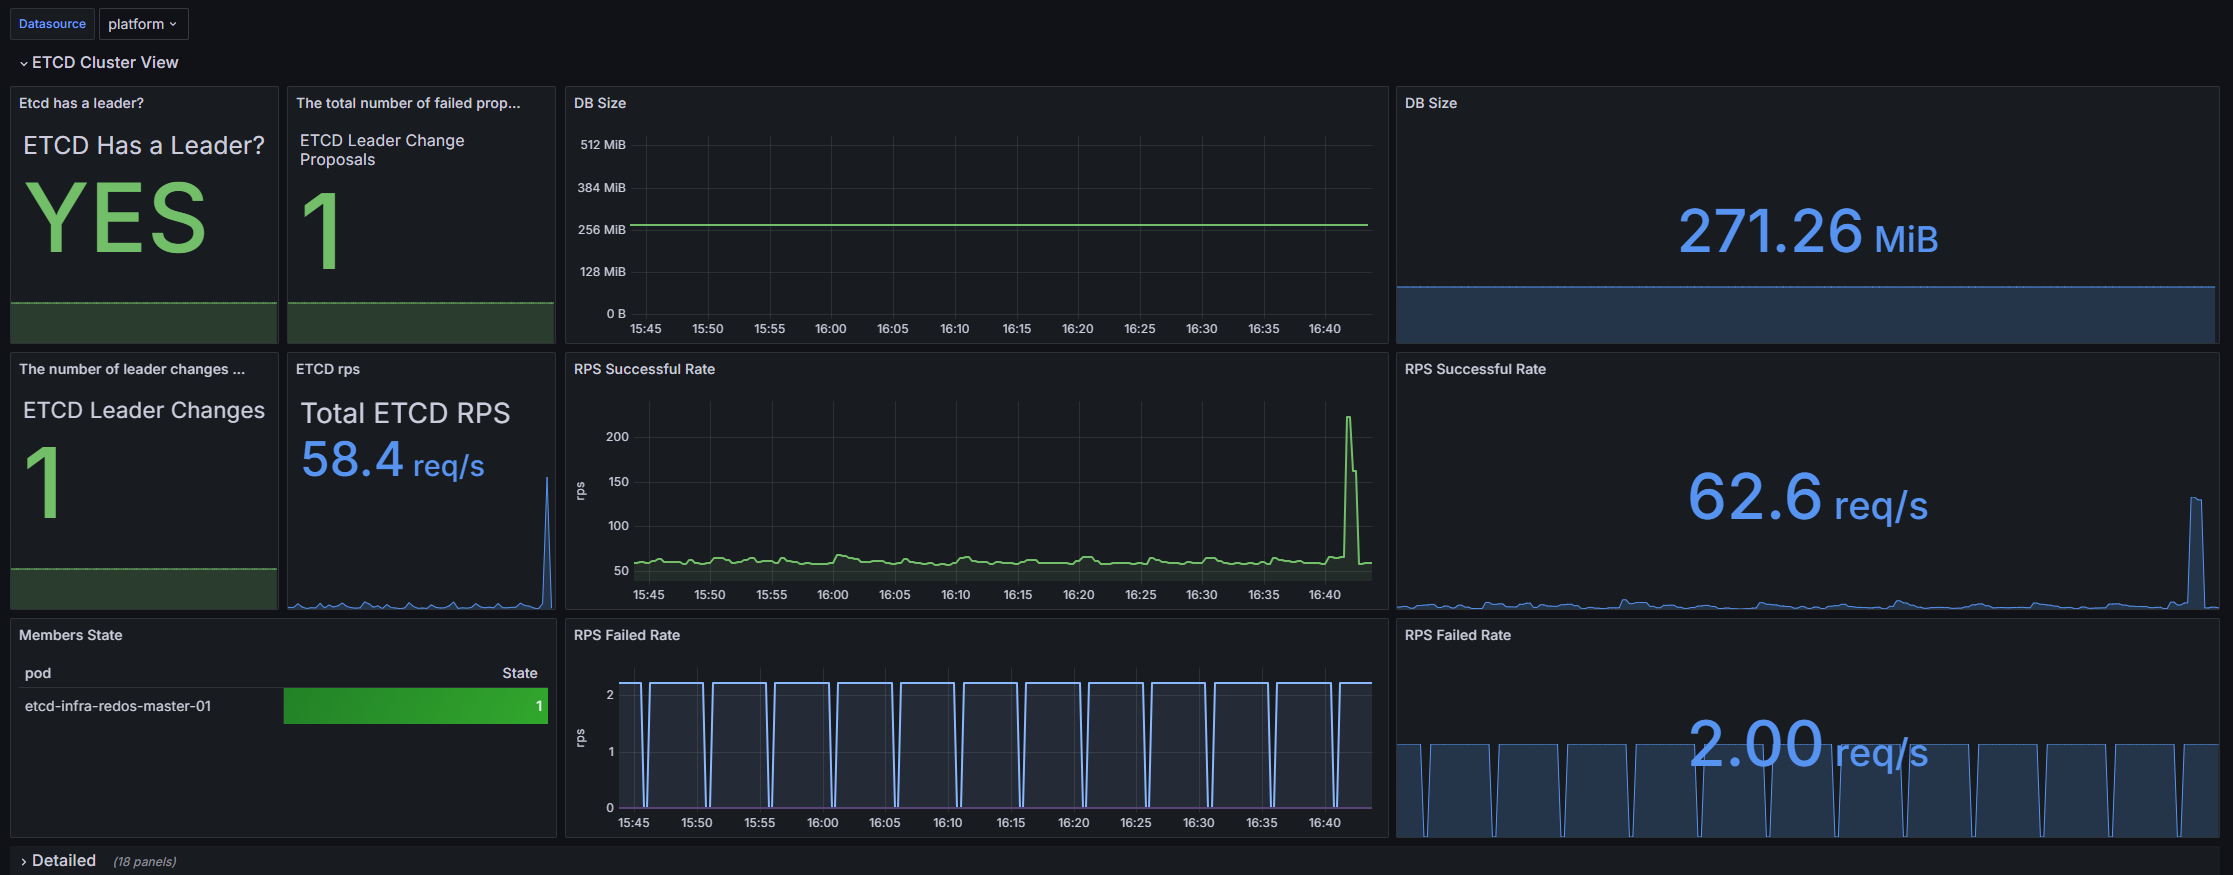Screen dimensions: 2233x875
Task: Click the green YES leader status value
Action: coord(115,218)
